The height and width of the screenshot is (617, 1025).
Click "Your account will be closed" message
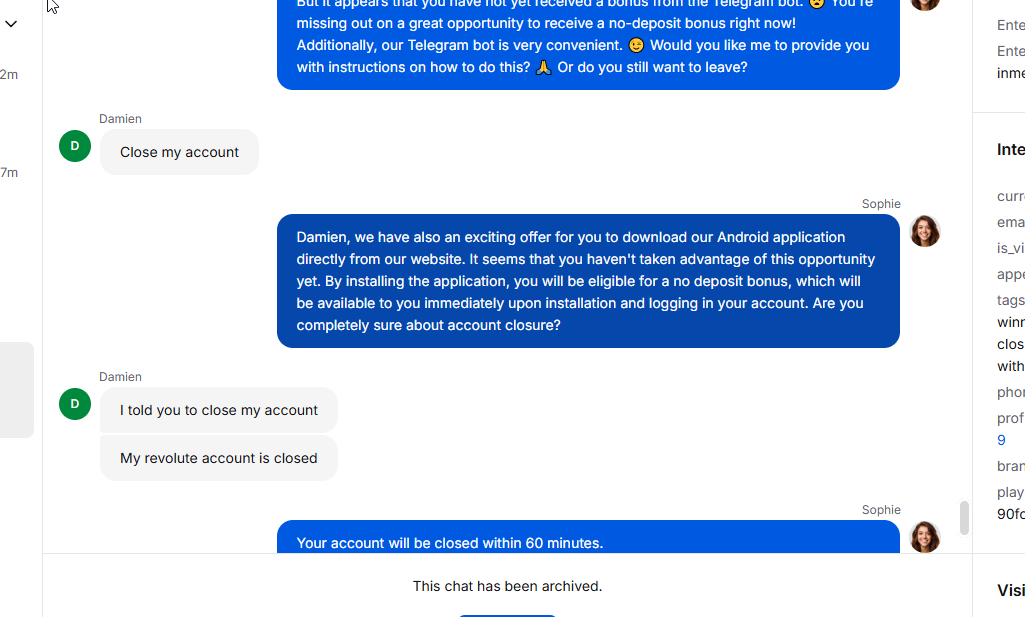[x=588, y=537]
